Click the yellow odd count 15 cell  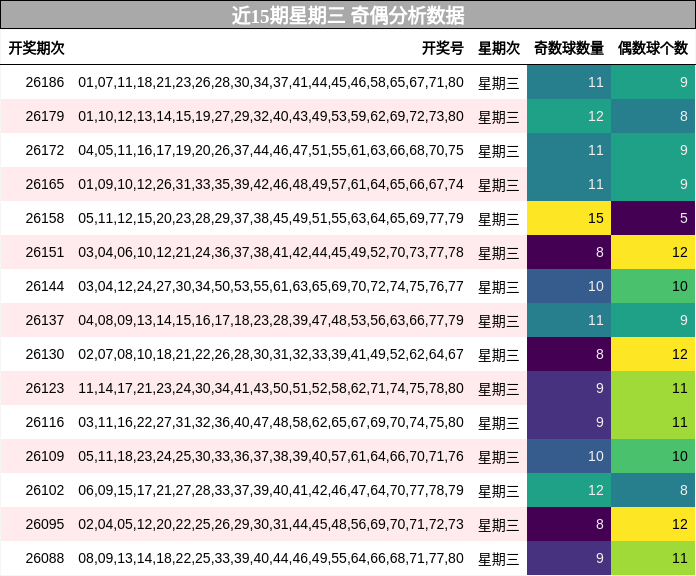(569, 218)
